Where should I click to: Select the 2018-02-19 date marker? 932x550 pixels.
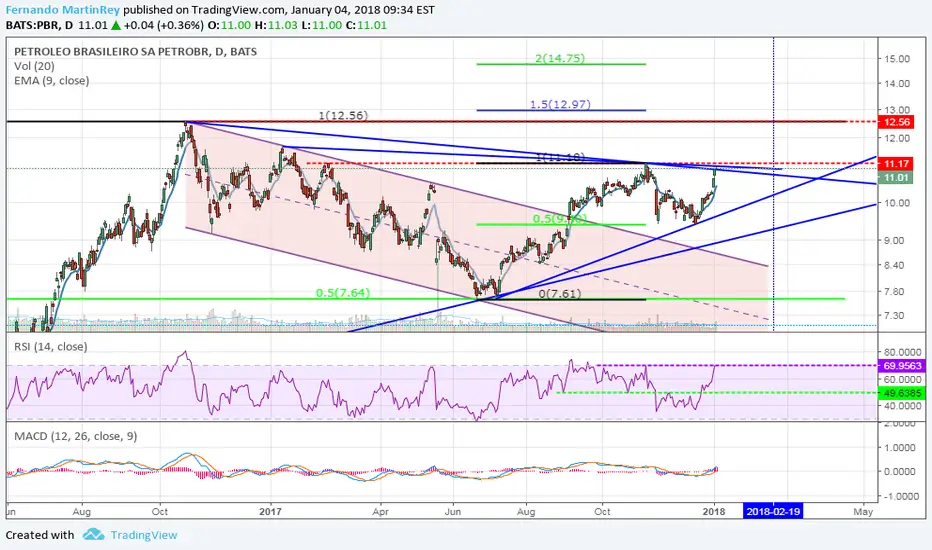point(773,511)
